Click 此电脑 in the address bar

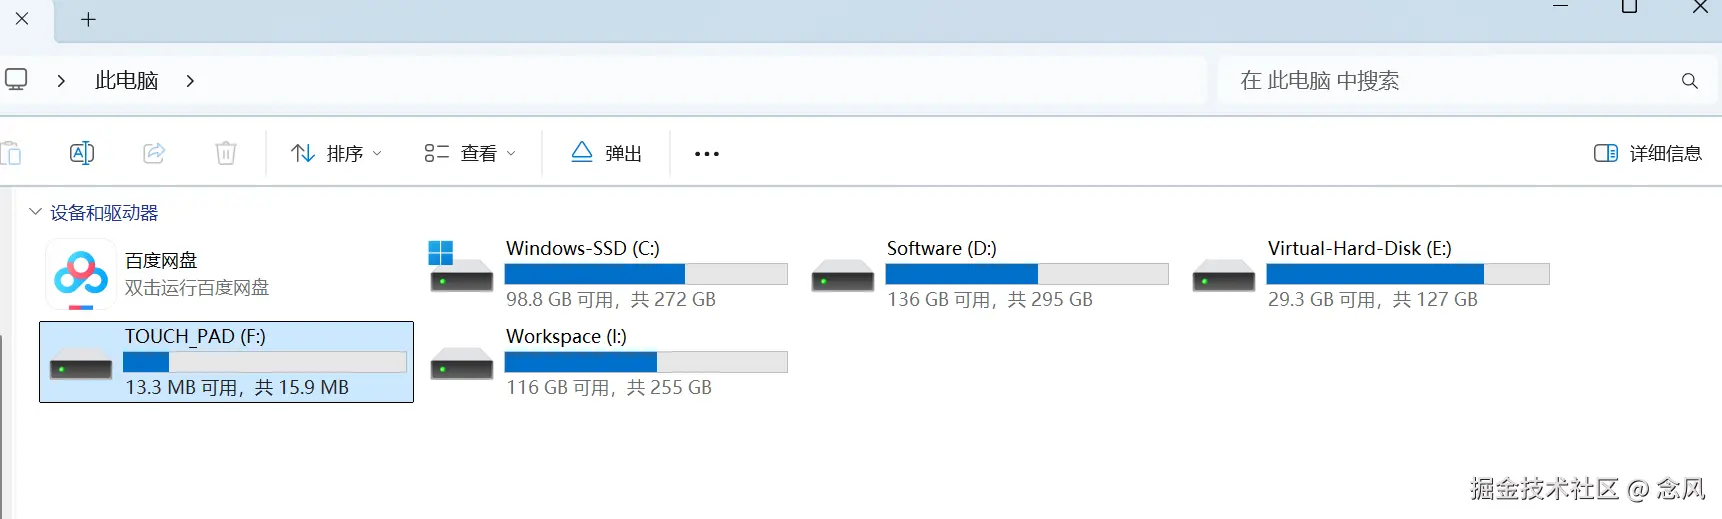(x=126, y=81)
